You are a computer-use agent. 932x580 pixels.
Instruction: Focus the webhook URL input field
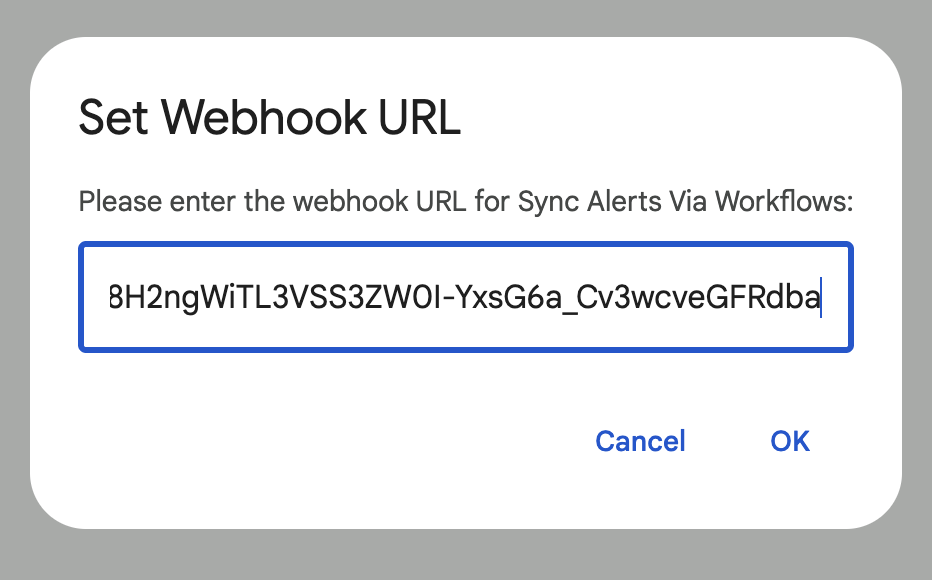[465, 297]
